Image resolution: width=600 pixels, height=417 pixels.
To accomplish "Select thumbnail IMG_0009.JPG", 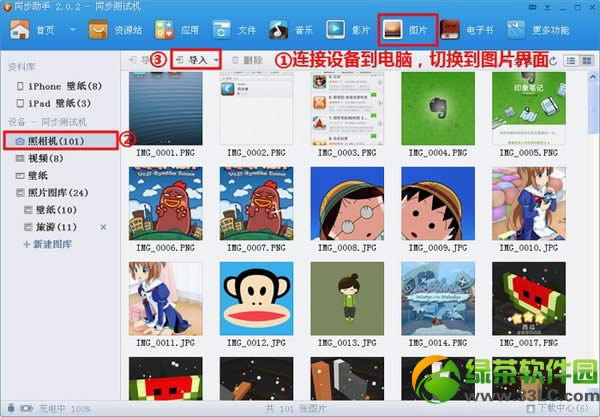I will point(438,204).
